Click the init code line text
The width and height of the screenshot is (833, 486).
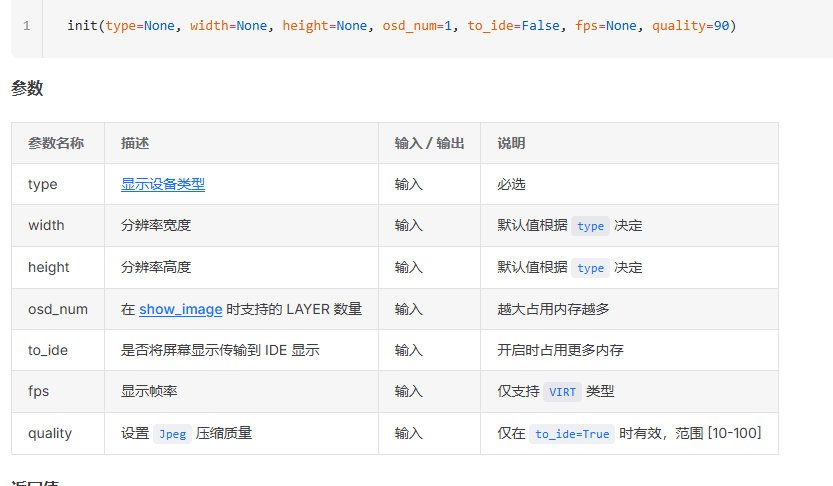coord(402,25)
